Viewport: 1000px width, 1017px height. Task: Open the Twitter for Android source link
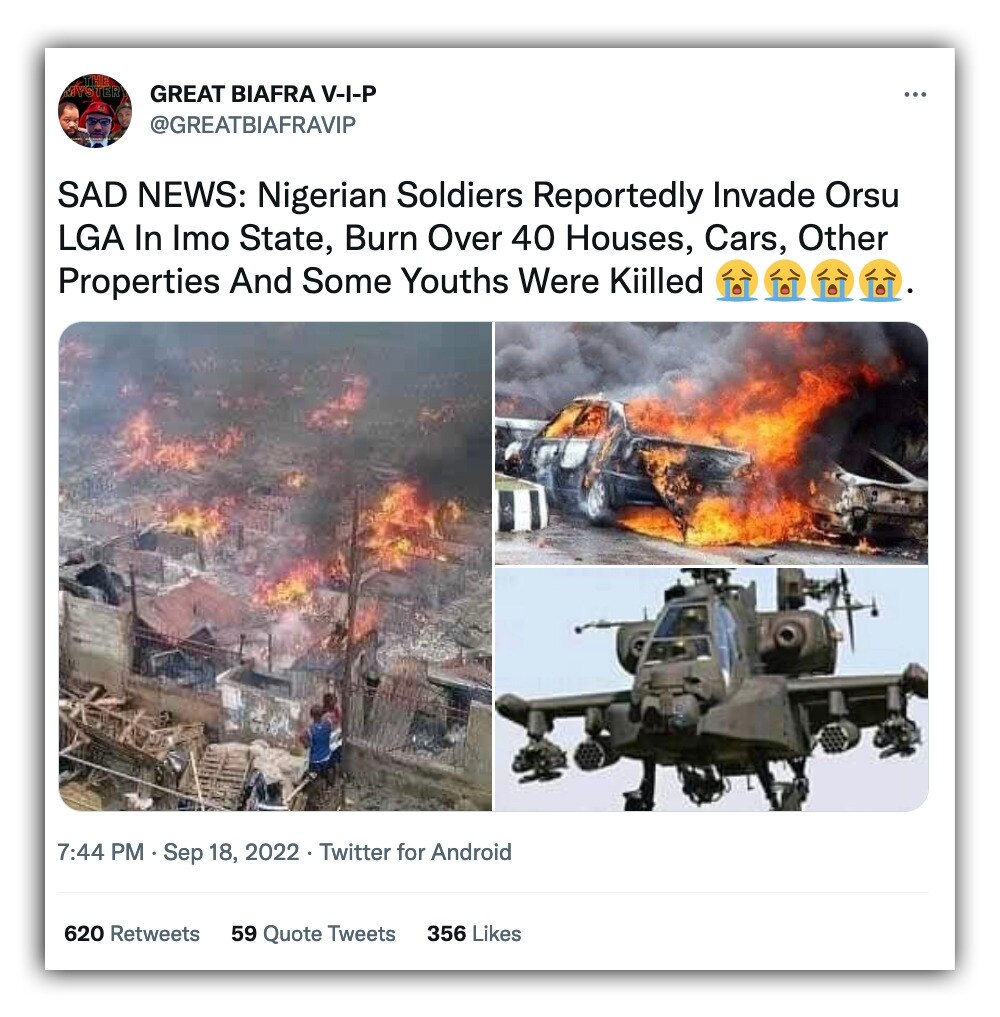coord(415,852)
